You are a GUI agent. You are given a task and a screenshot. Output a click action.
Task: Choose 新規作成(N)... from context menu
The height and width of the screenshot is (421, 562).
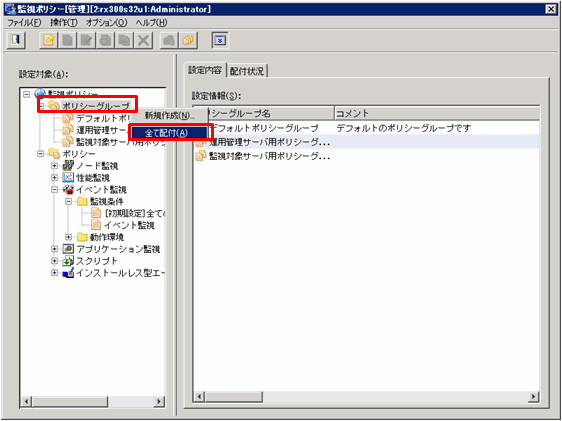click(170, 116)
